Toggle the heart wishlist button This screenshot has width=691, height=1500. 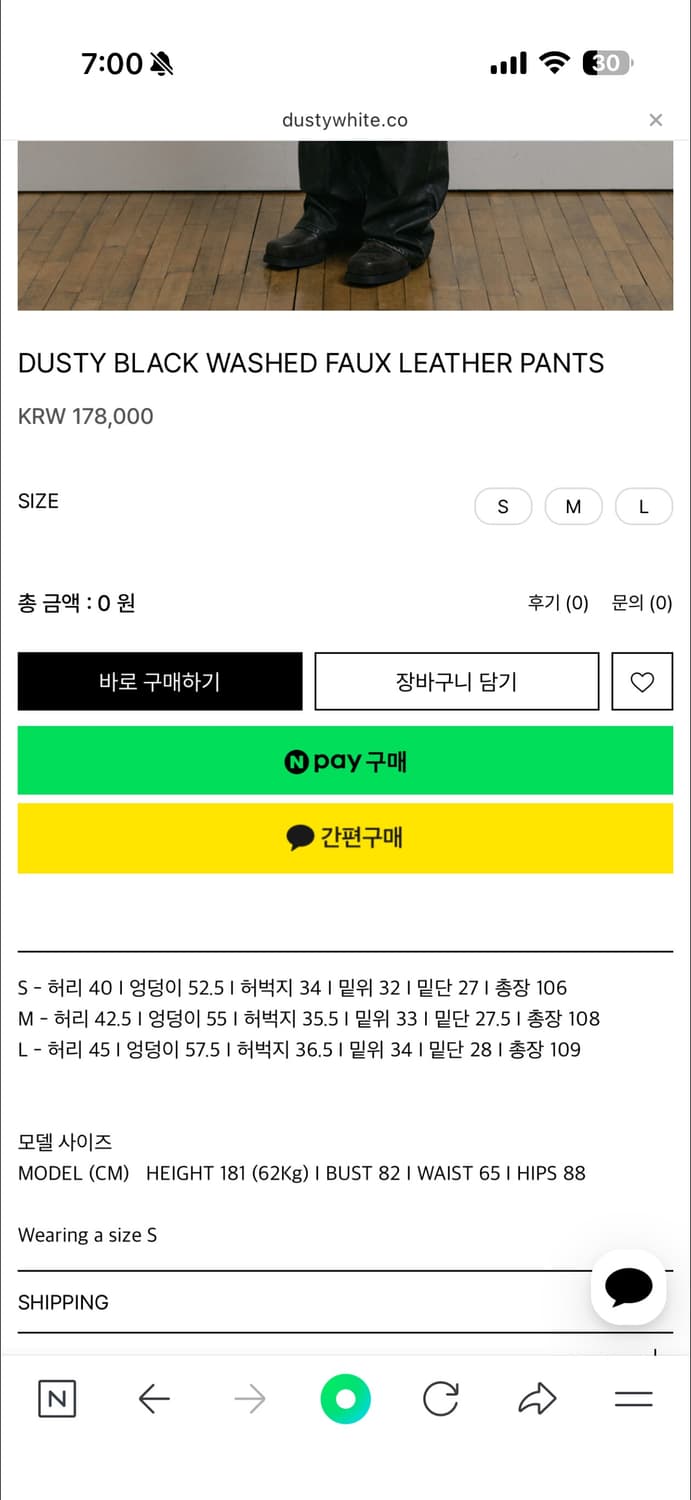pos(642,681)
